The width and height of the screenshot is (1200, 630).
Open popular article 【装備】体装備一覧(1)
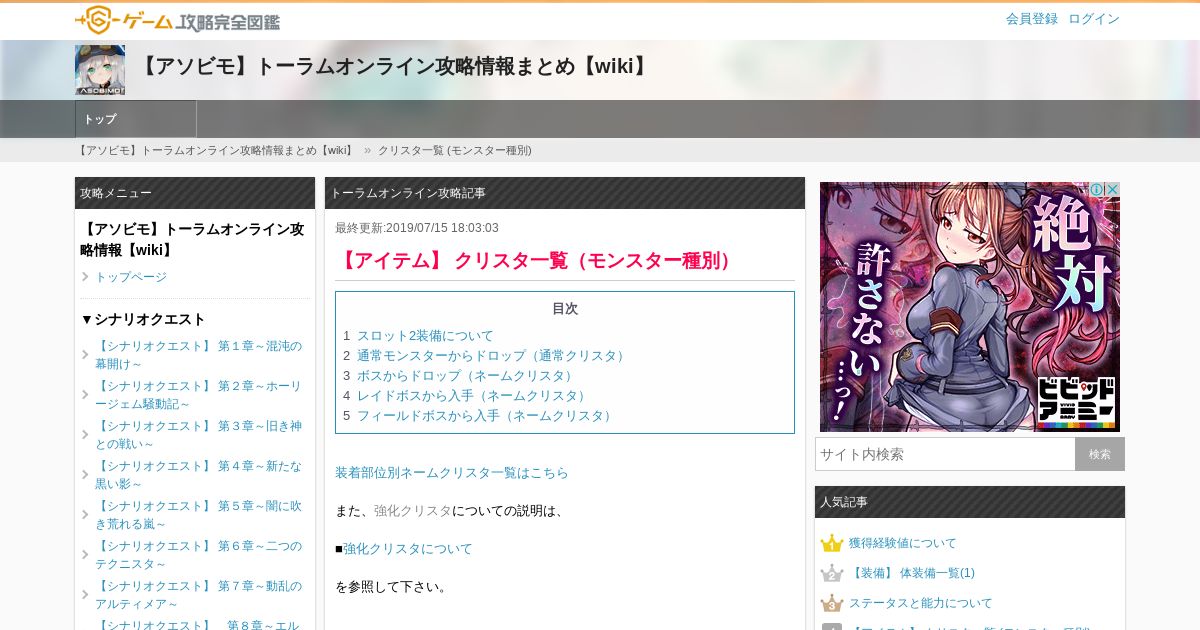pos(912,573)
